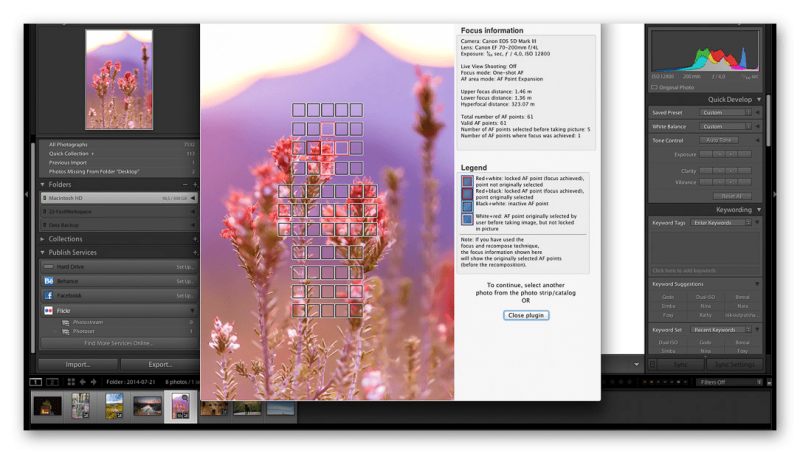Toggle the right panel with the edge arrow
800x454 pixels.
[x=774, y=194]
